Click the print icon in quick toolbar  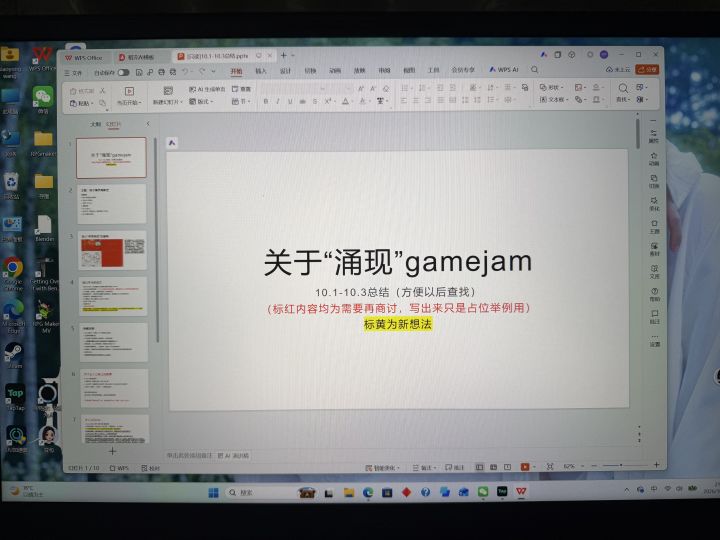pos(161,73)
